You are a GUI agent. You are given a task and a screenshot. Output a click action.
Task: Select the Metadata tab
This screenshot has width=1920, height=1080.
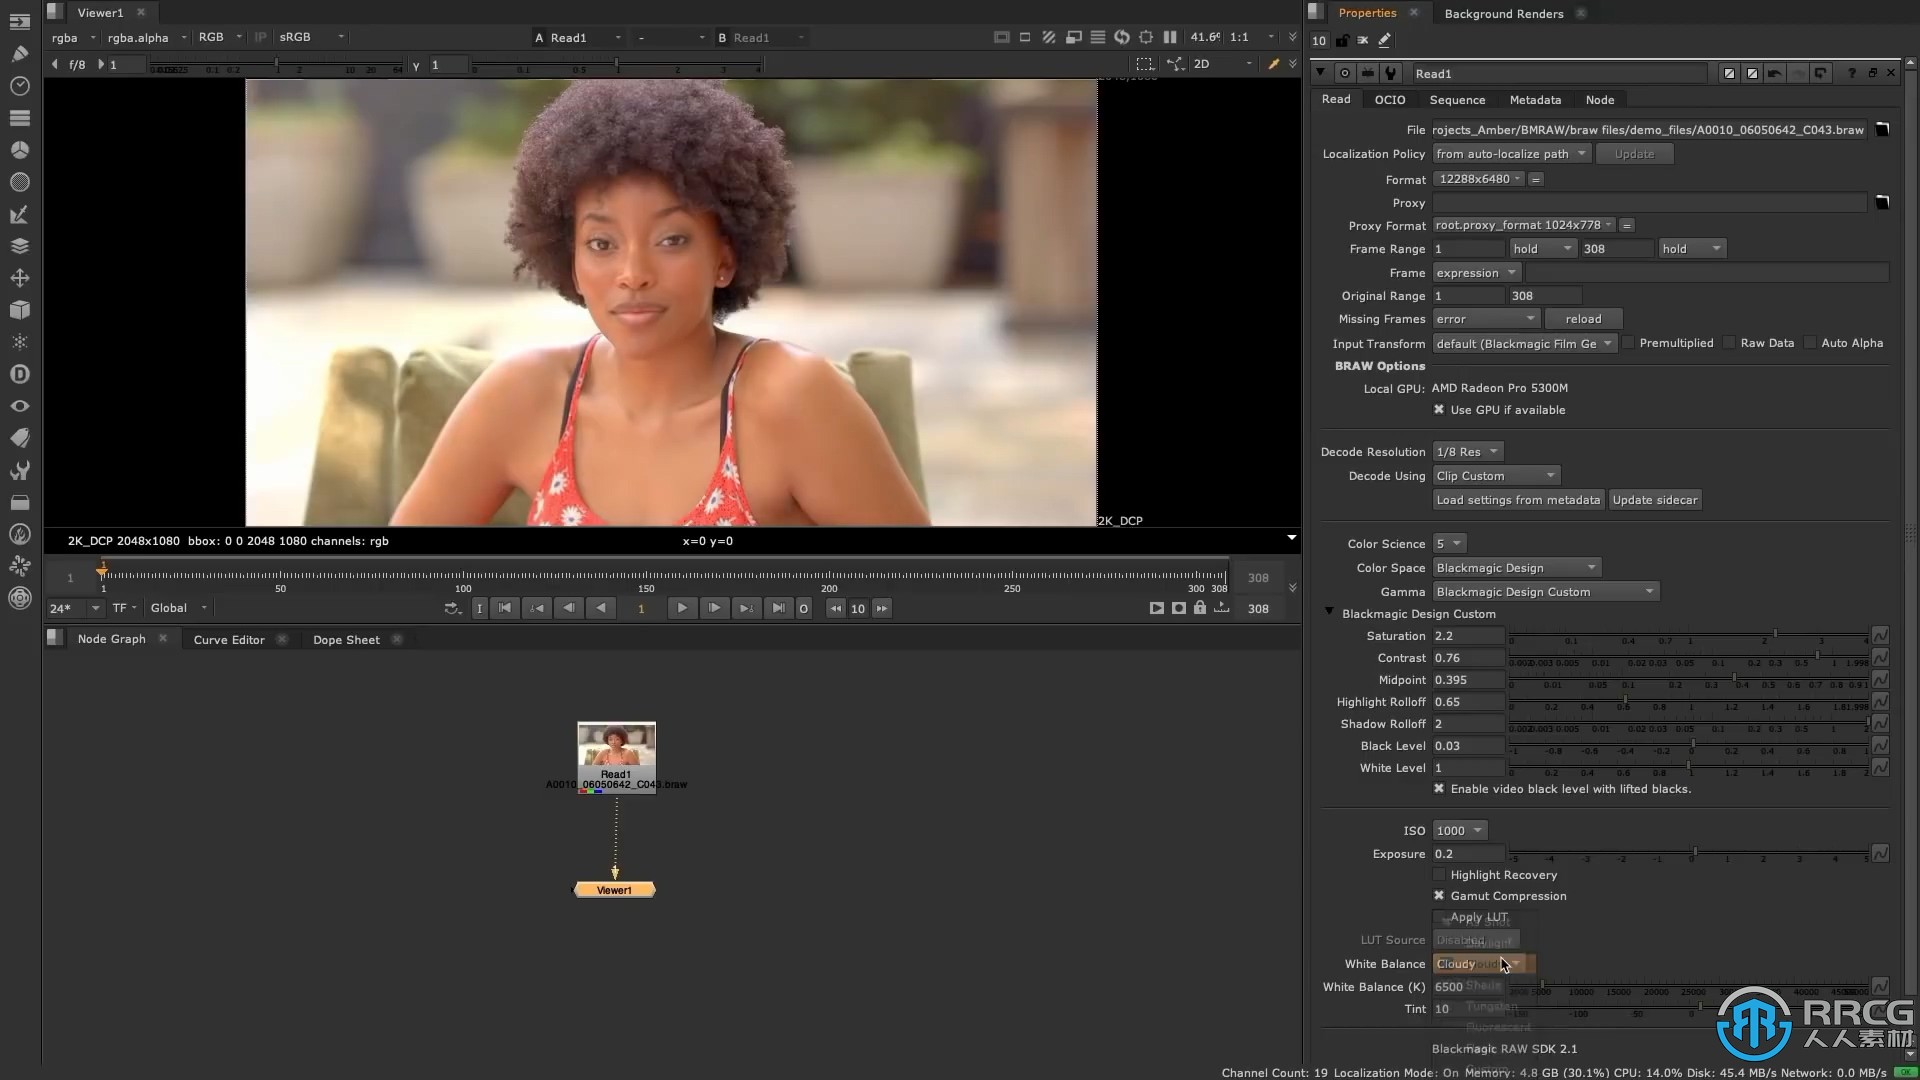pyautogui.click(x=1535, y=100)
